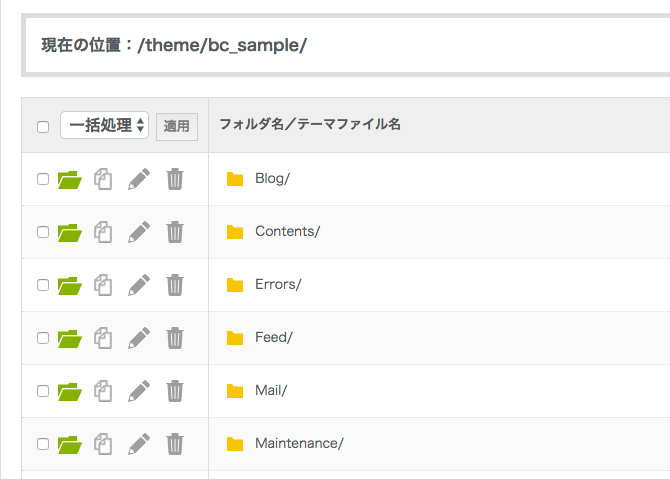Screen dimensions: 670x479
Task: Copy the Blog folder
Action: point(102,179)
